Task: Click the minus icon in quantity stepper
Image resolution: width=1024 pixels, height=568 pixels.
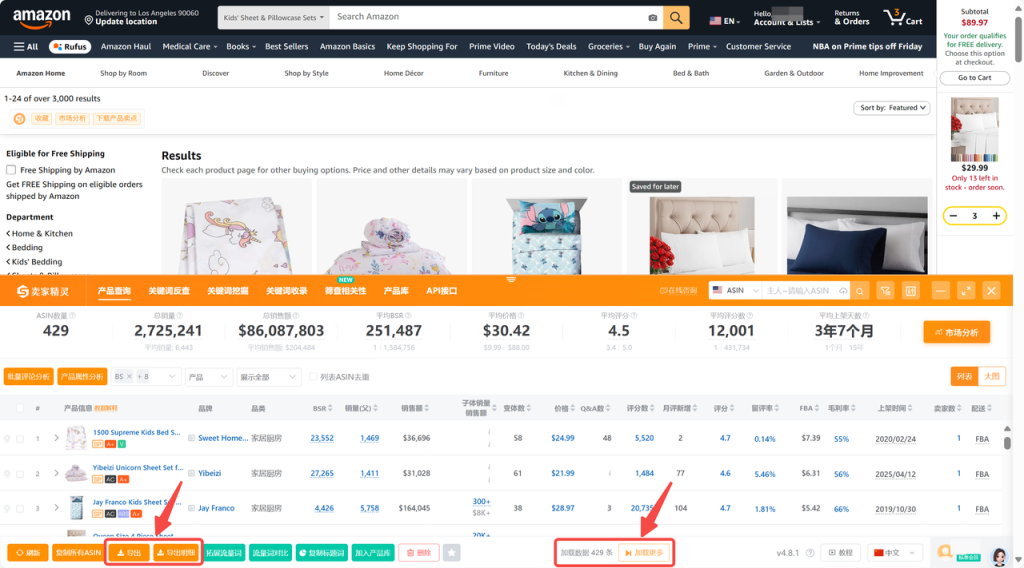Action: (953, 216)
